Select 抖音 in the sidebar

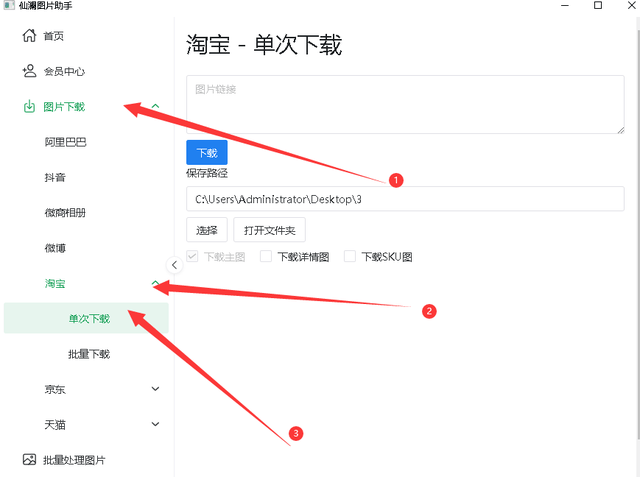[x=55, y=177]
